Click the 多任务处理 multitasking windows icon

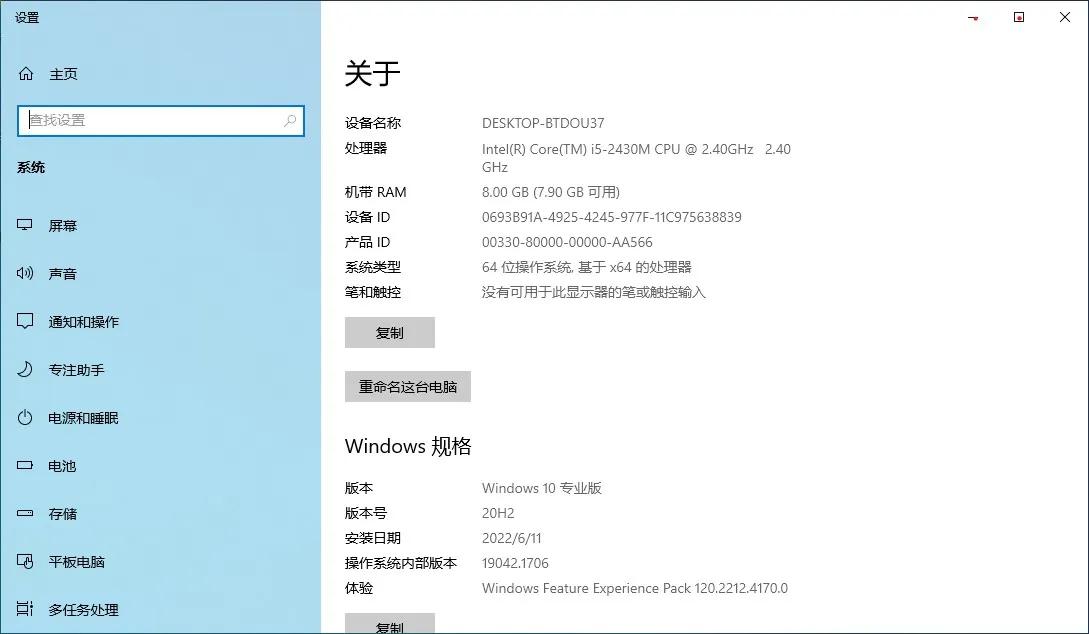click(x=24, y=609)
